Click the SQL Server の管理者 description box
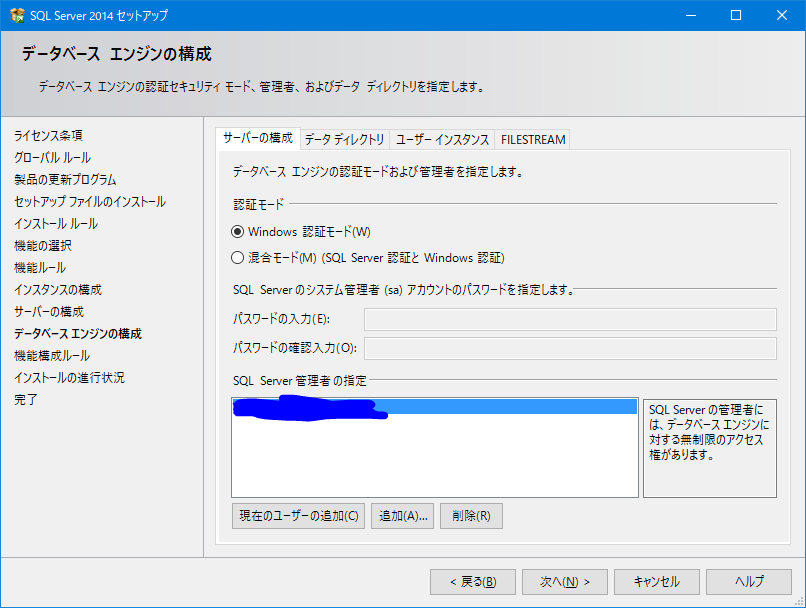This screenshot has height=608, width=806. click(x=710, y=448)
